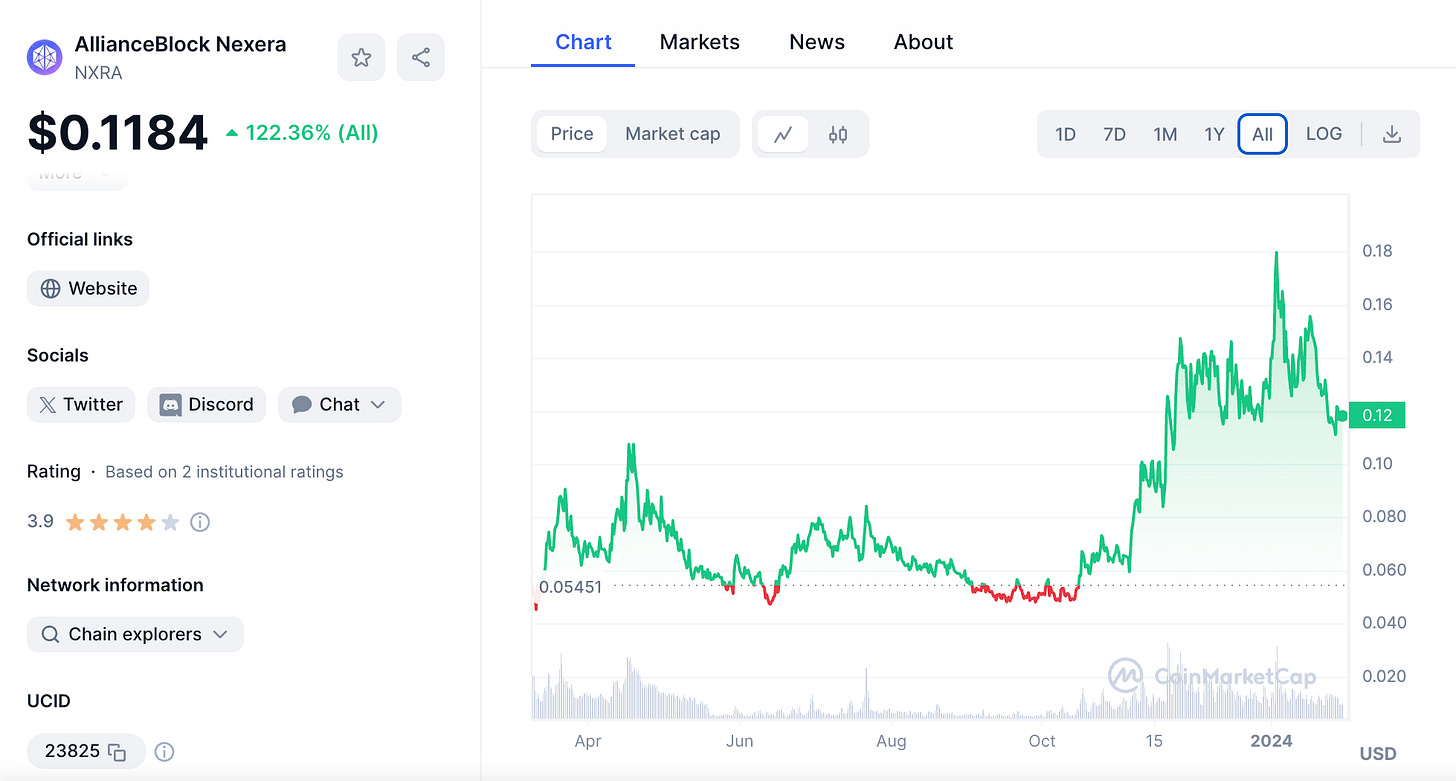Click the 0.12 current price marker
Image resolution: width=1456 pixels, height=781 pixels.
(1377, 415)
